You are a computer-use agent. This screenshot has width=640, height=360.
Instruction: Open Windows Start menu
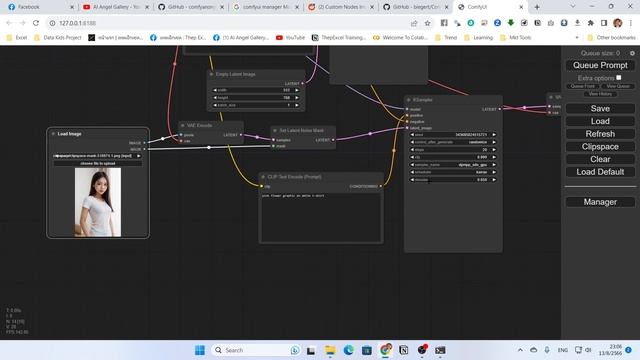coord(200,350)
